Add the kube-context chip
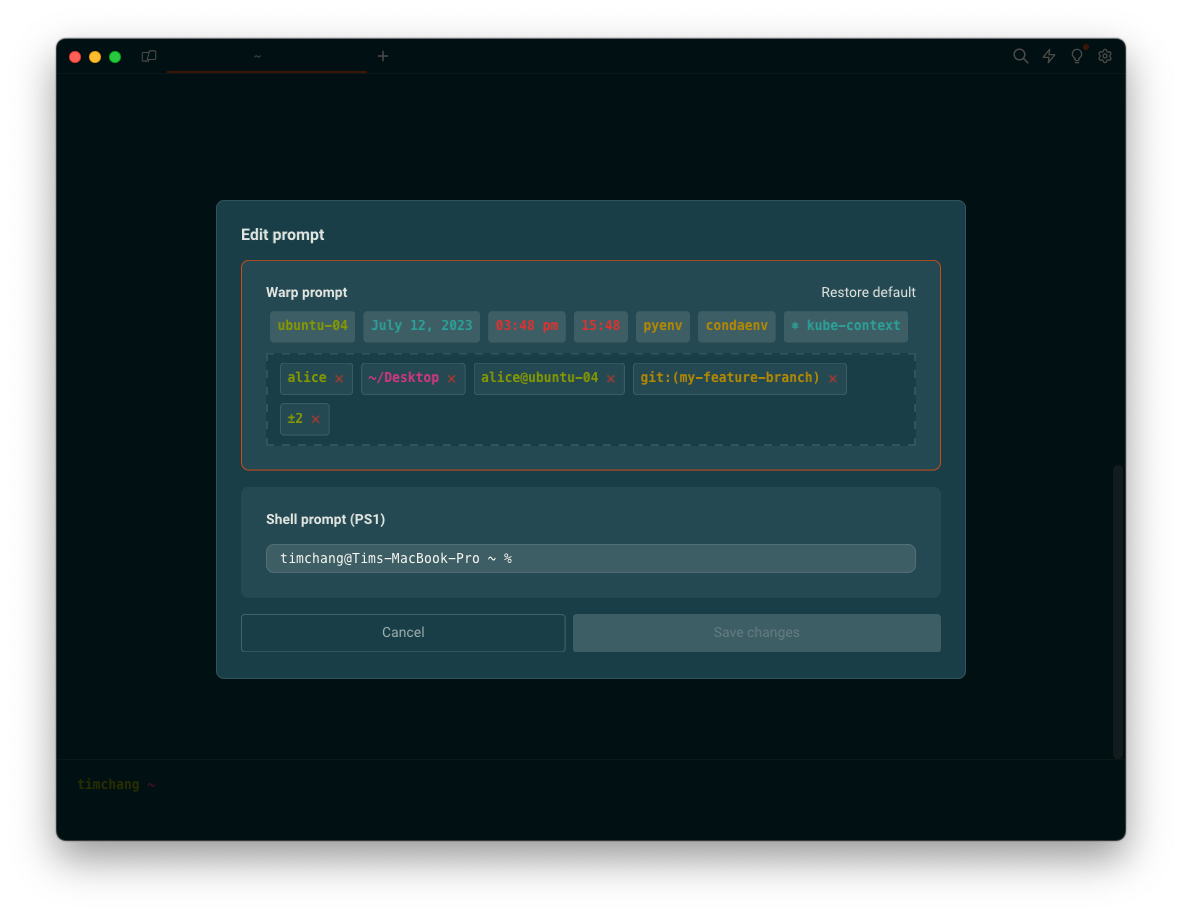Viewport: 1182px width, 915px height. click(x=846, y=326)
